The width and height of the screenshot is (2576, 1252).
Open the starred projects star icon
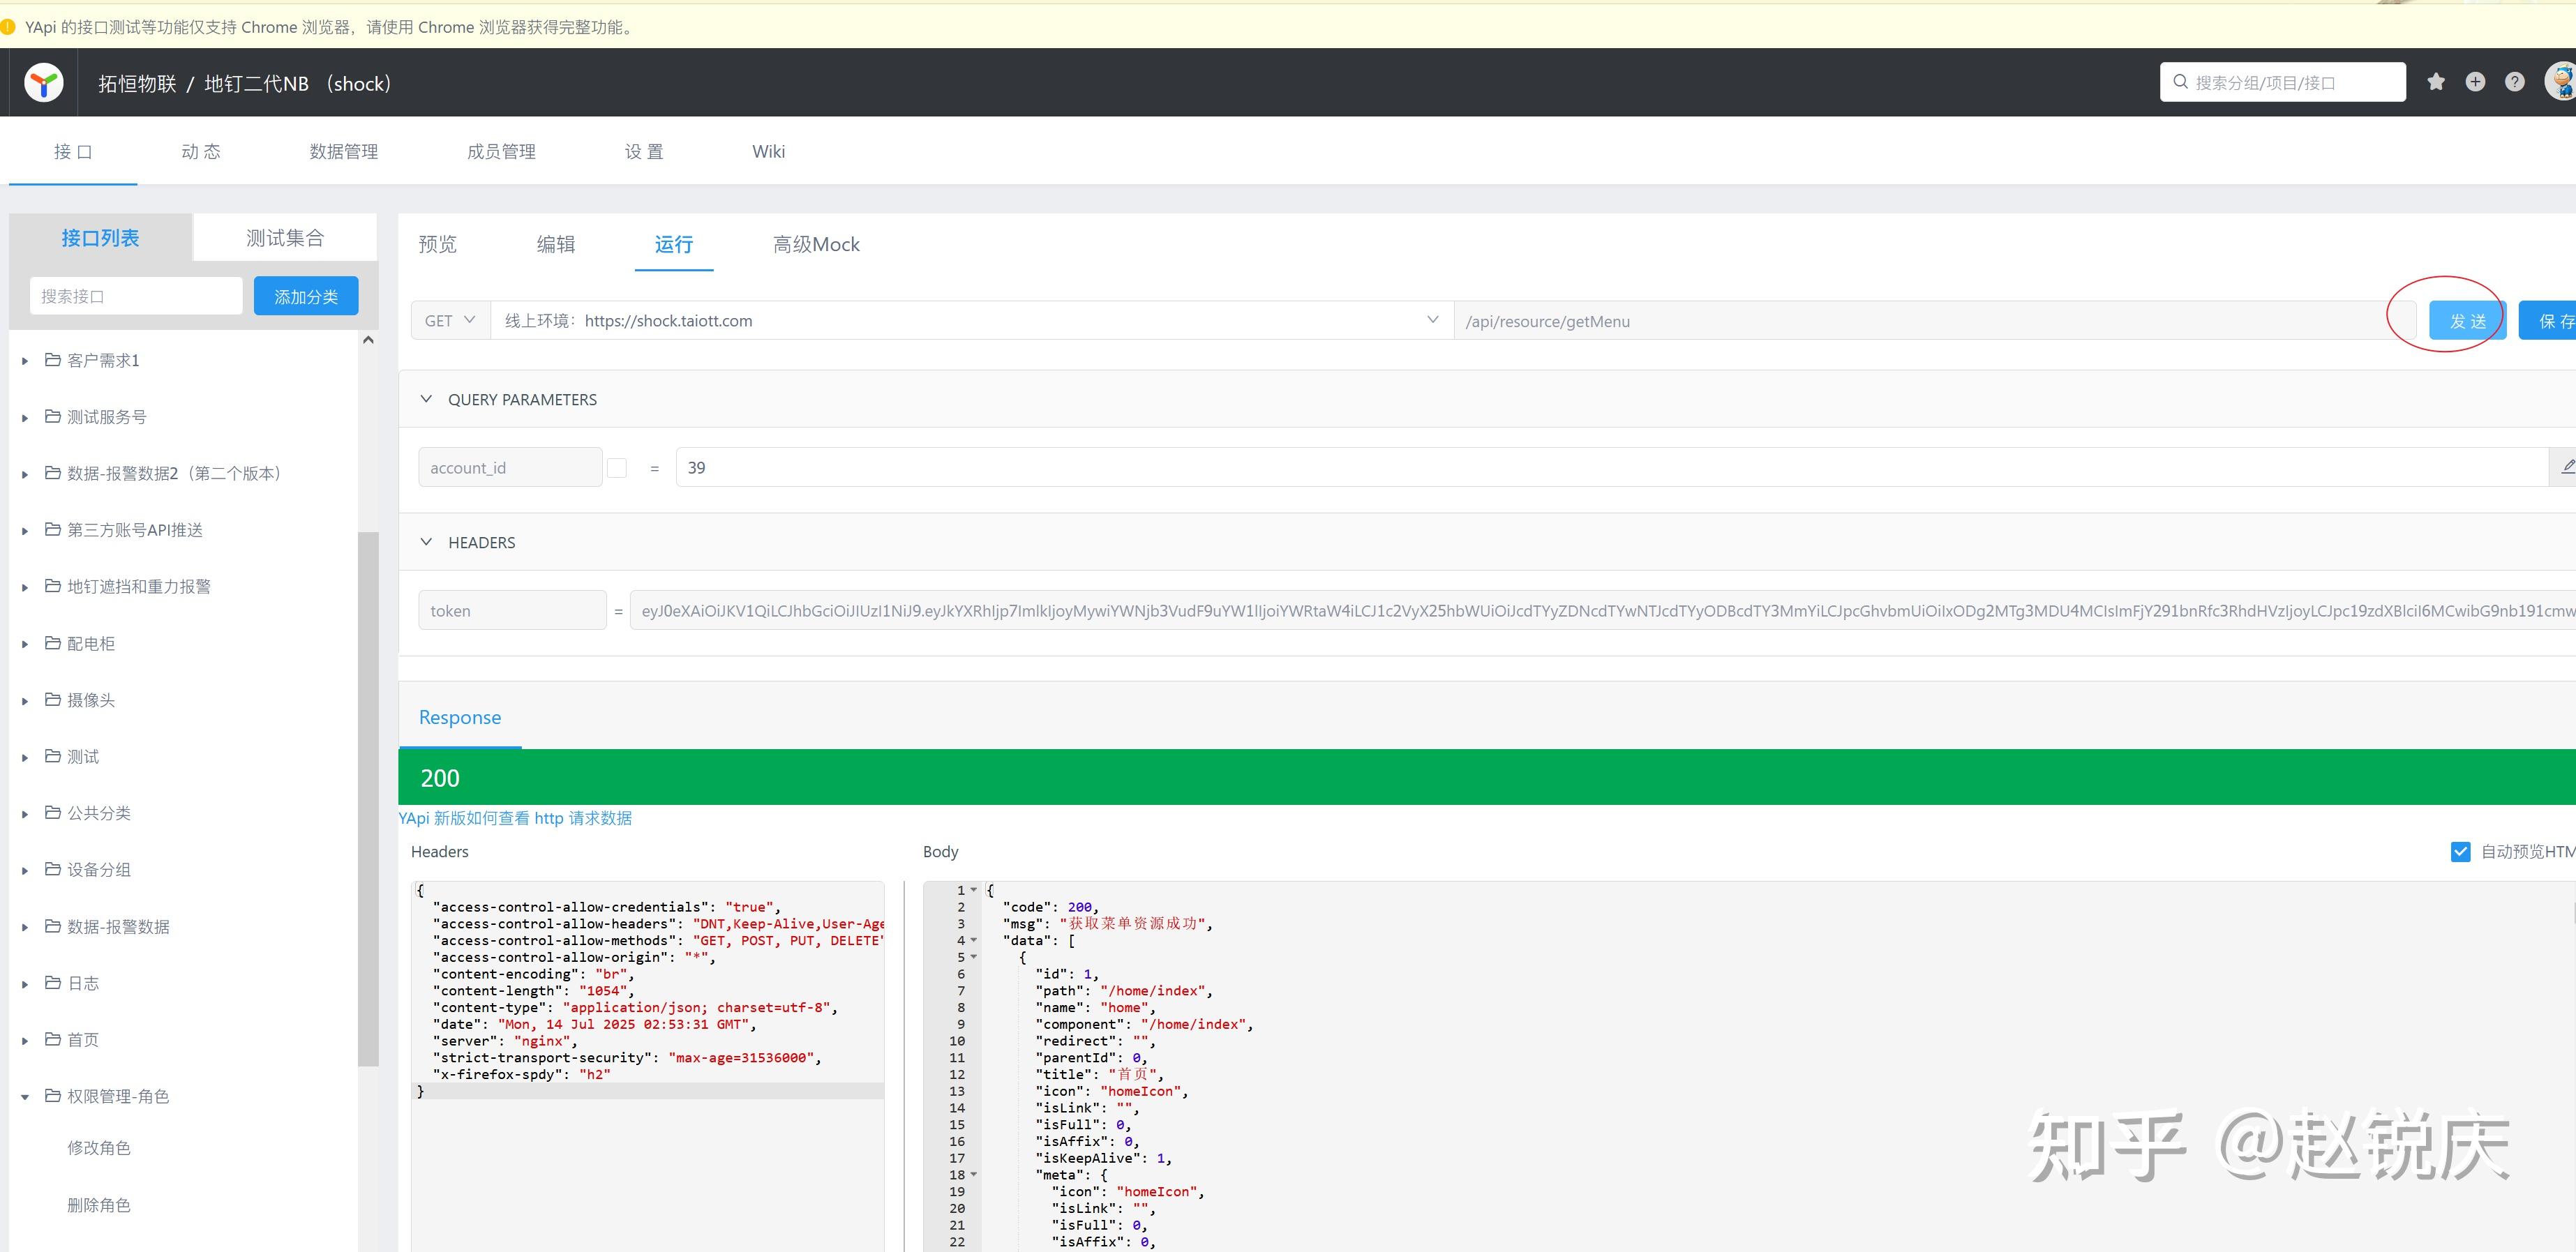coord(2436,82)
